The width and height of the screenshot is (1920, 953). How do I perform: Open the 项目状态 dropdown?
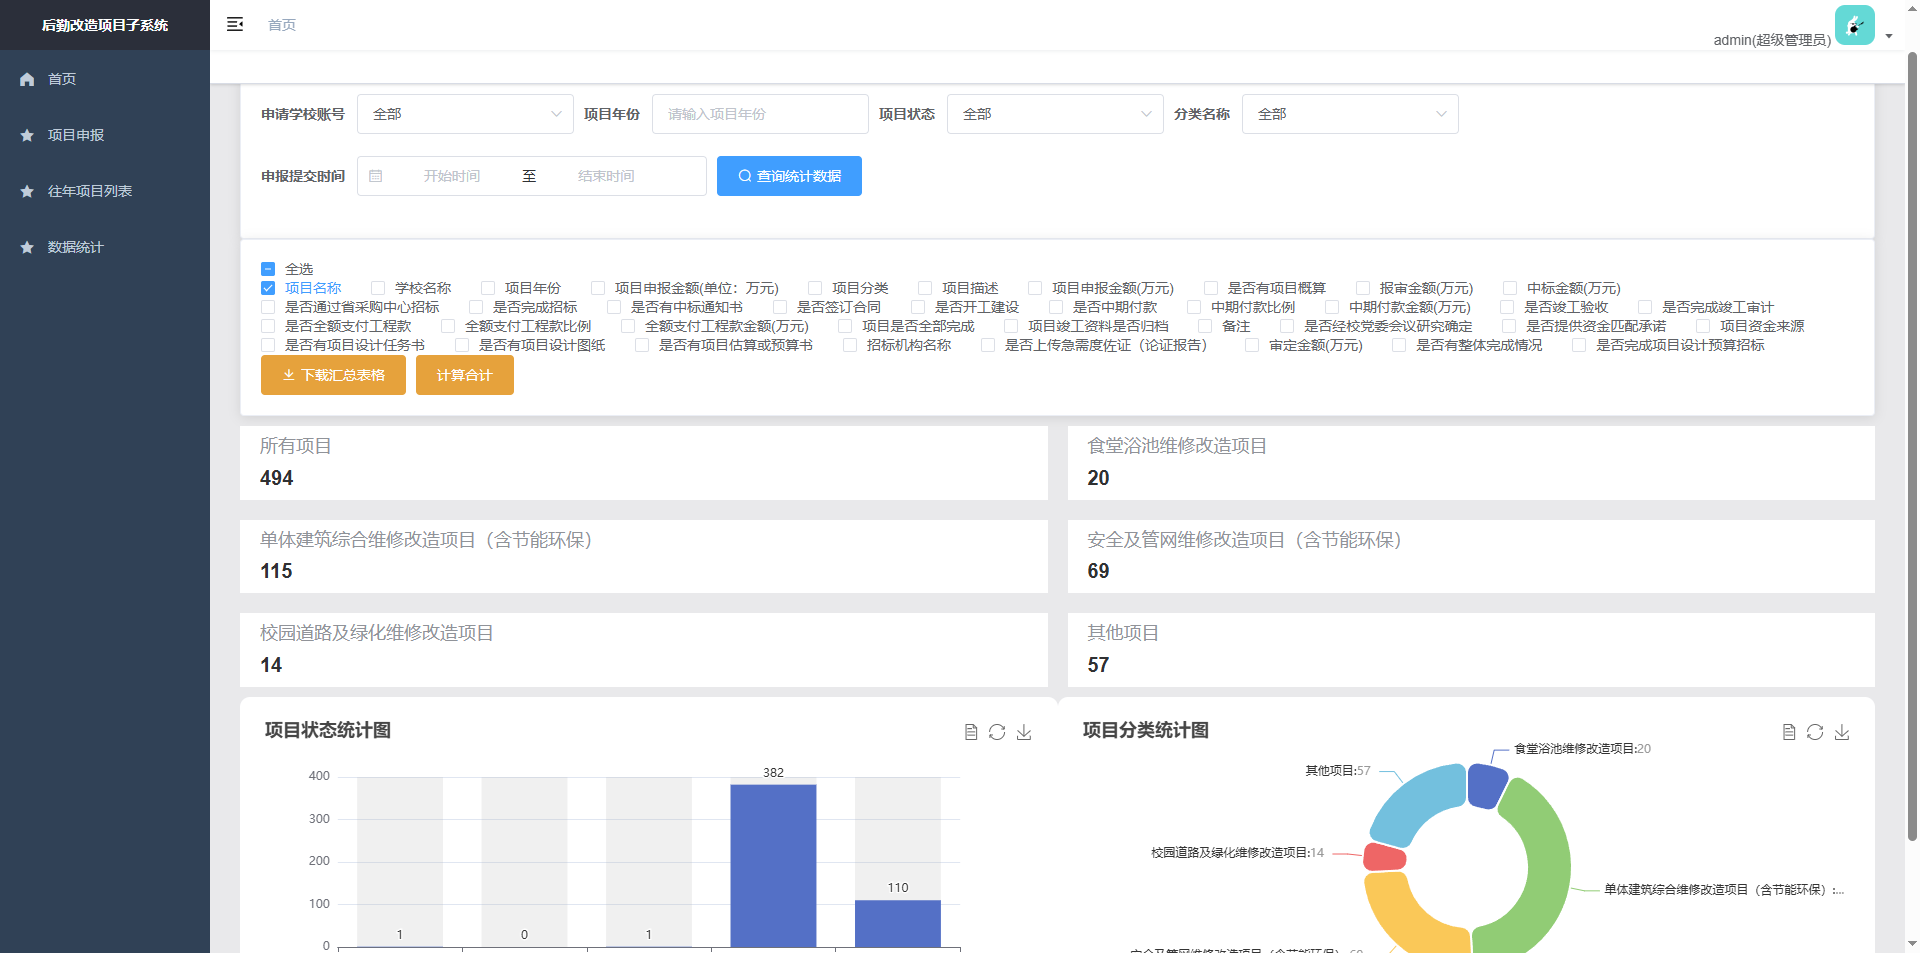pos(1055,114)
